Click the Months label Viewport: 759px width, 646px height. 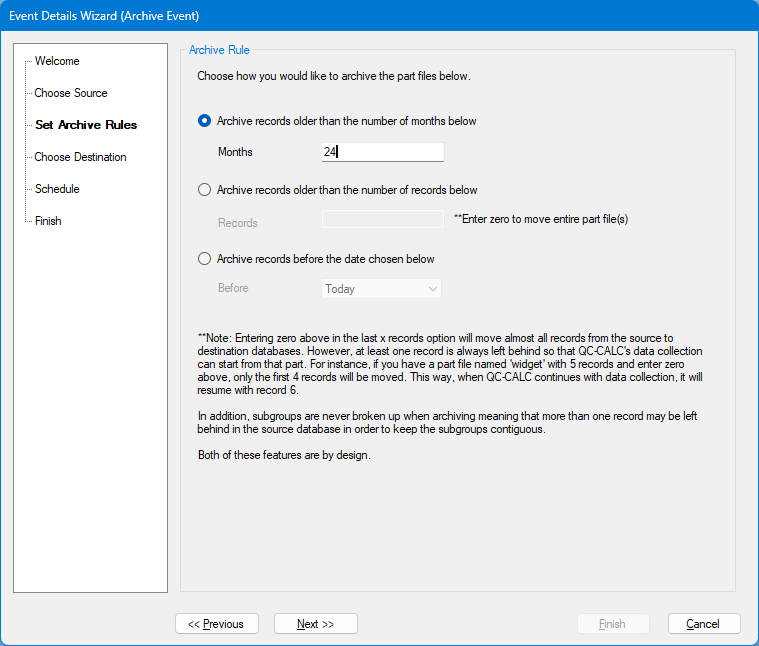coord(235,152)
